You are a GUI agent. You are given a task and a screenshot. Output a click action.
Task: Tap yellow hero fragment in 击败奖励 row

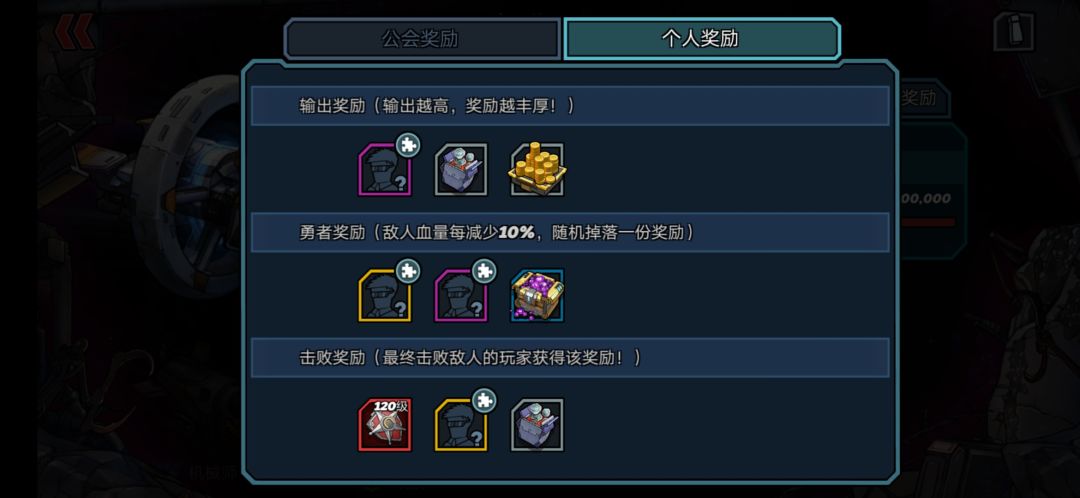click(x=461, y=425)
